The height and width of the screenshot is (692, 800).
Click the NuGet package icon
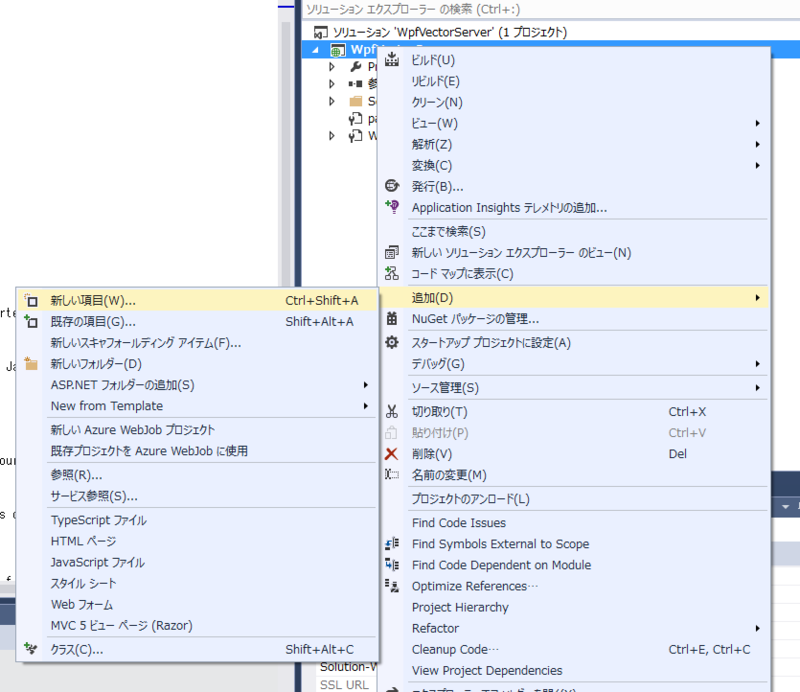[392, 318]
